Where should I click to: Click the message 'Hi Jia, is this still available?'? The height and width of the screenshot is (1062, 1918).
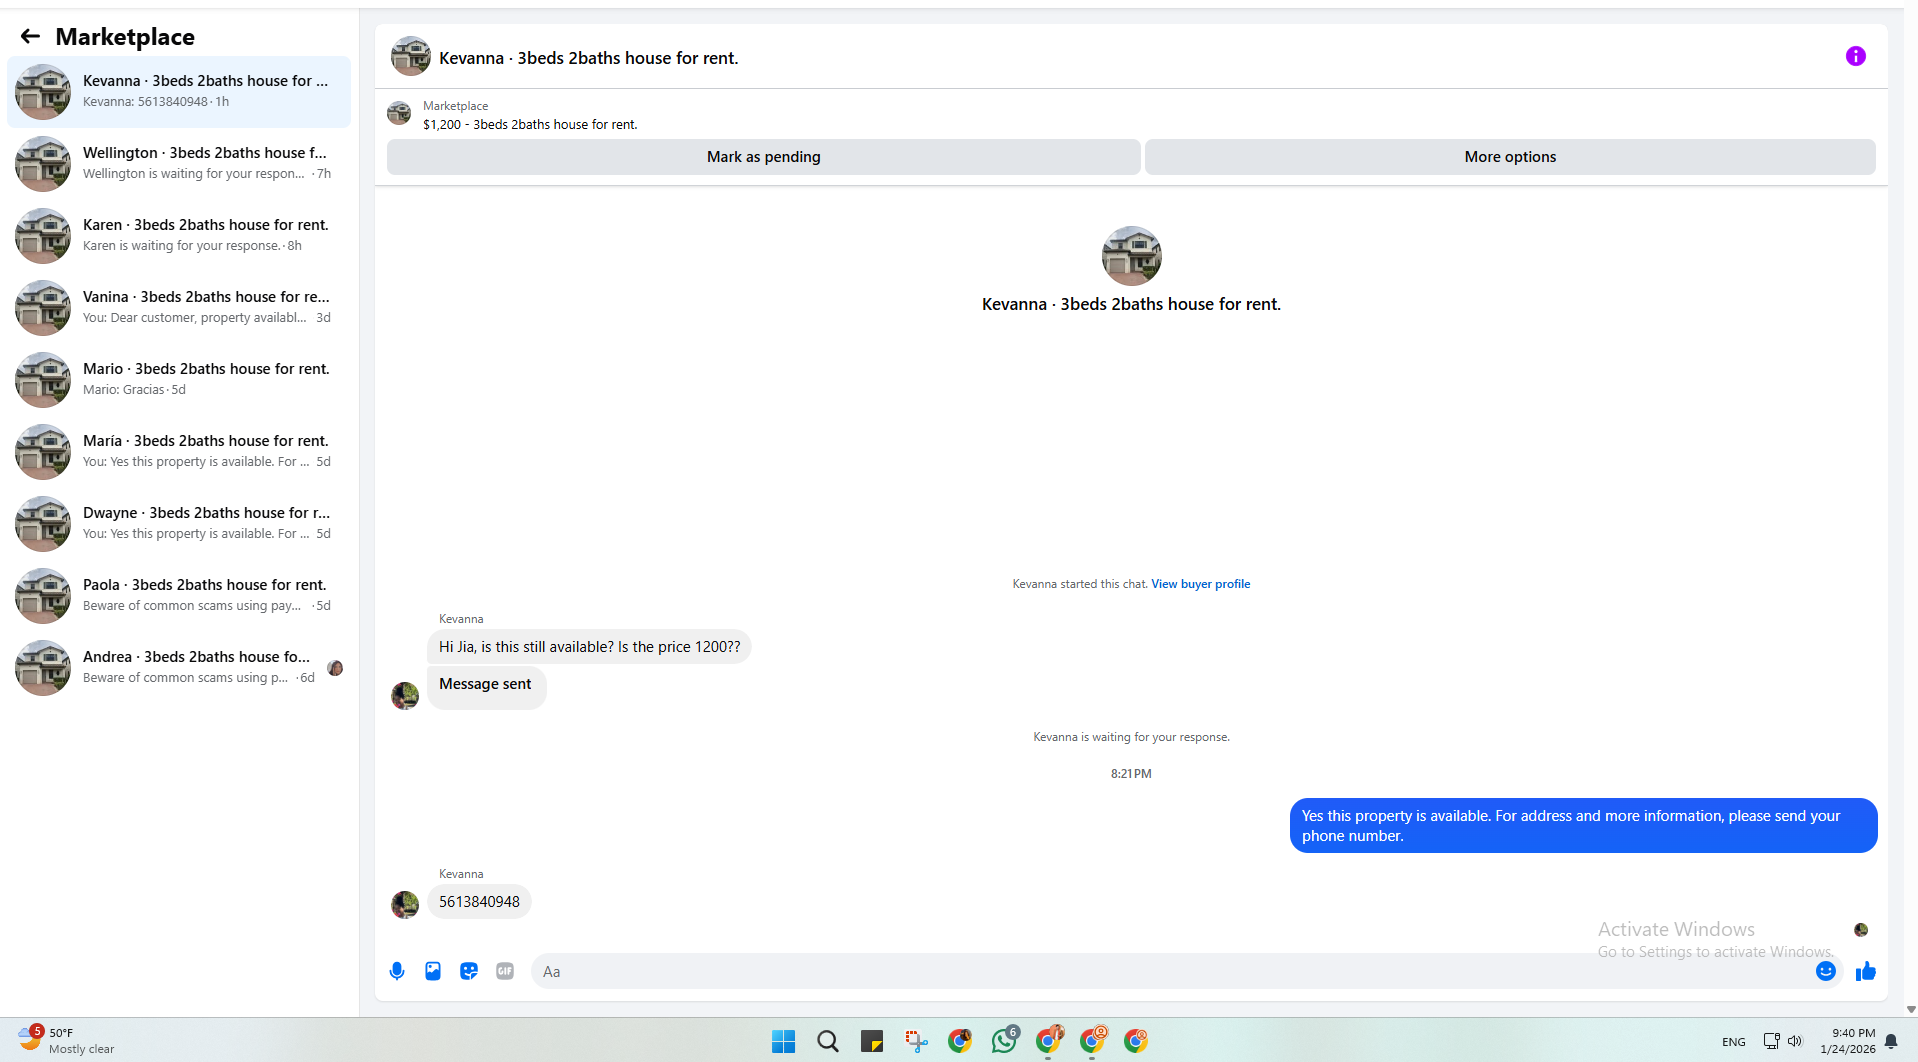[589, 647]
